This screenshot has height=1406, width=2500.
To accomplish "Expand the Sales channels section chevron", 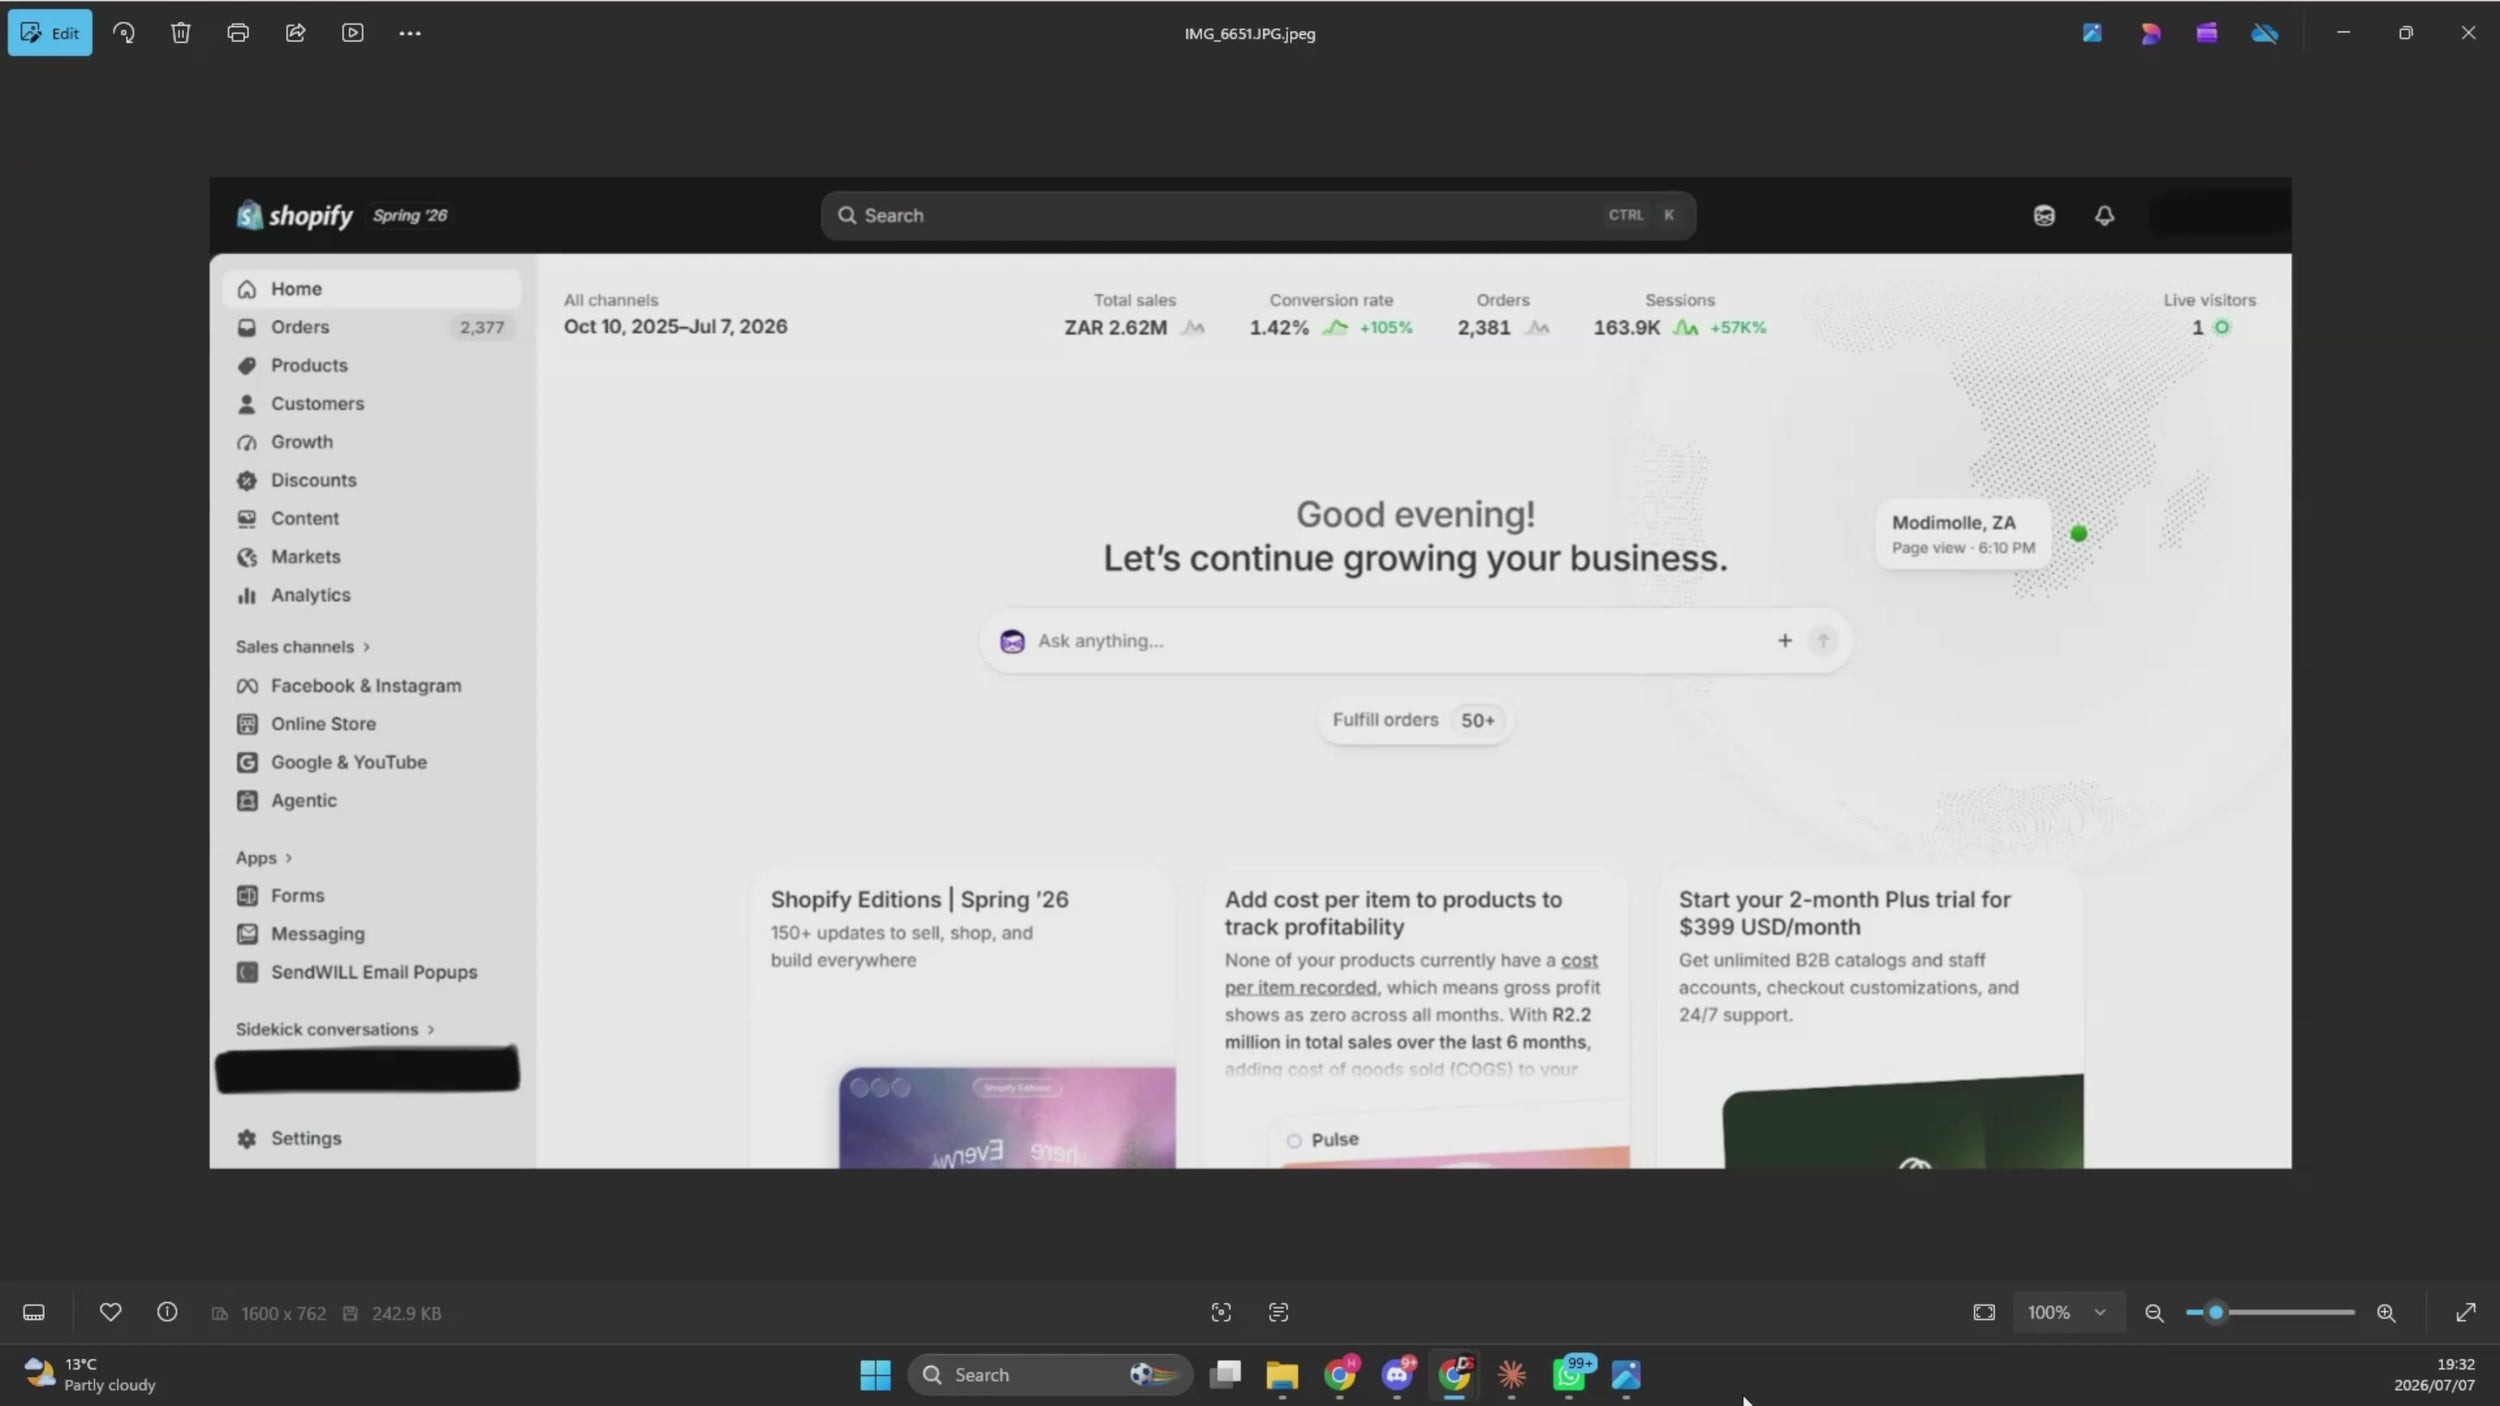I will (366, 647).
